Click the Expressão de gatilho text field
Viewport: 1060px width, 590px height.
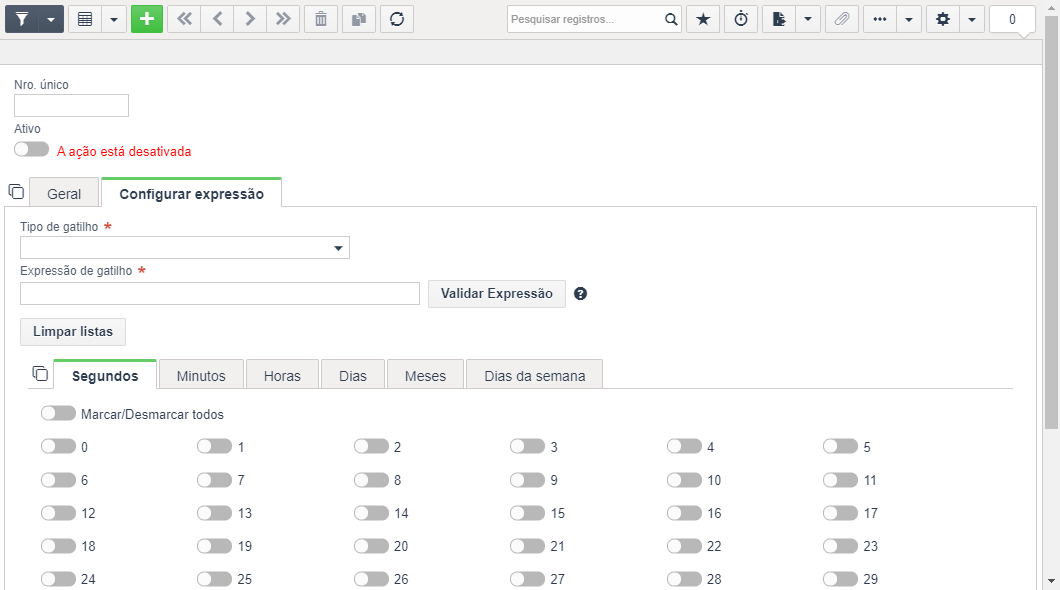[220, 293]
